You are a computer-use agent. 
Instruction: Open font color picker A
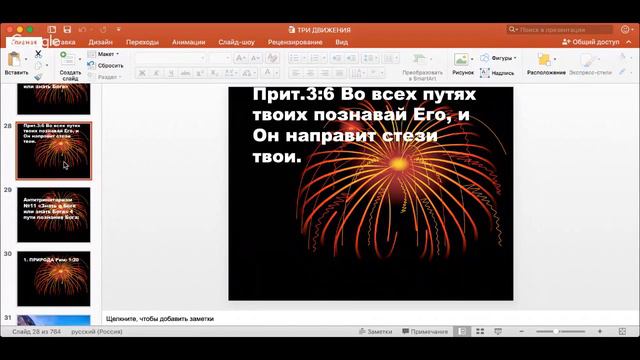[x=267, y=73]
